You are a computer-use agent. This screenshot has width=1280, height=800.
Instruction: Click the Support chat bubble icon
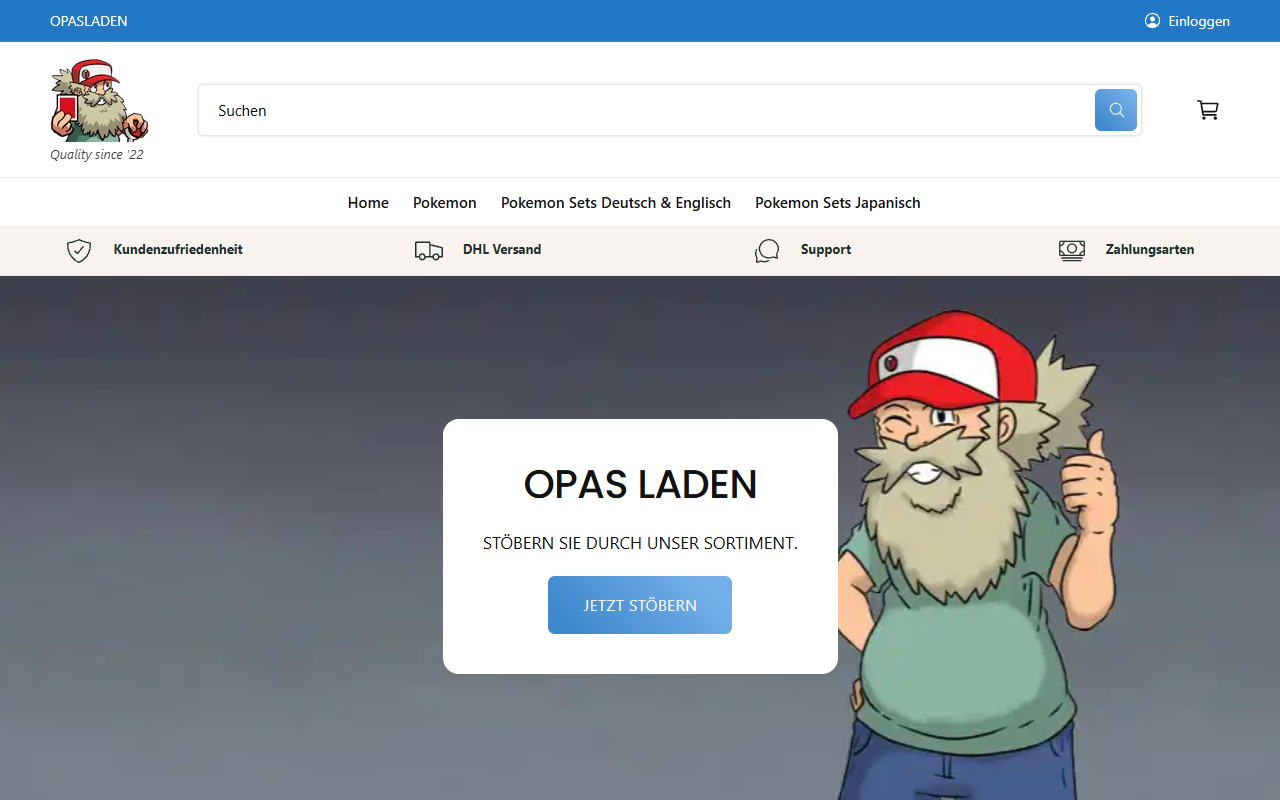click(767, 250)
